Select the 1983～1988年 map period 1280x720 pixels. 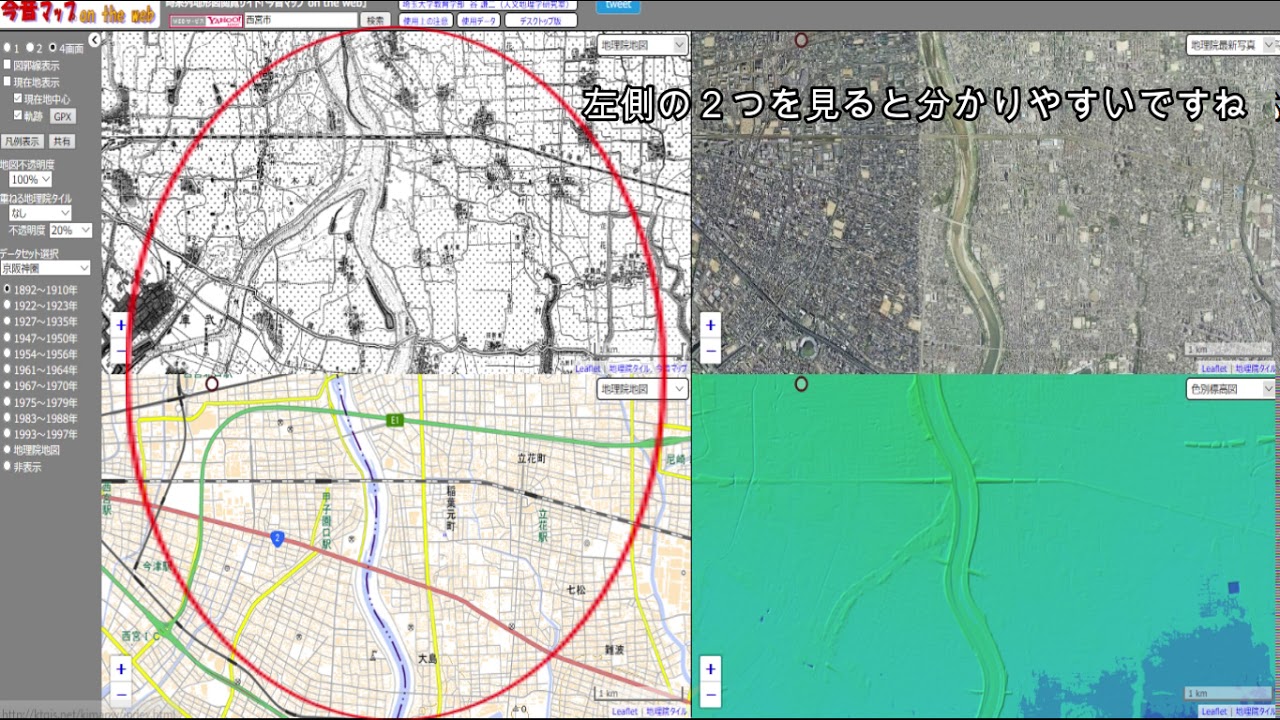click(x=8, y=418)
